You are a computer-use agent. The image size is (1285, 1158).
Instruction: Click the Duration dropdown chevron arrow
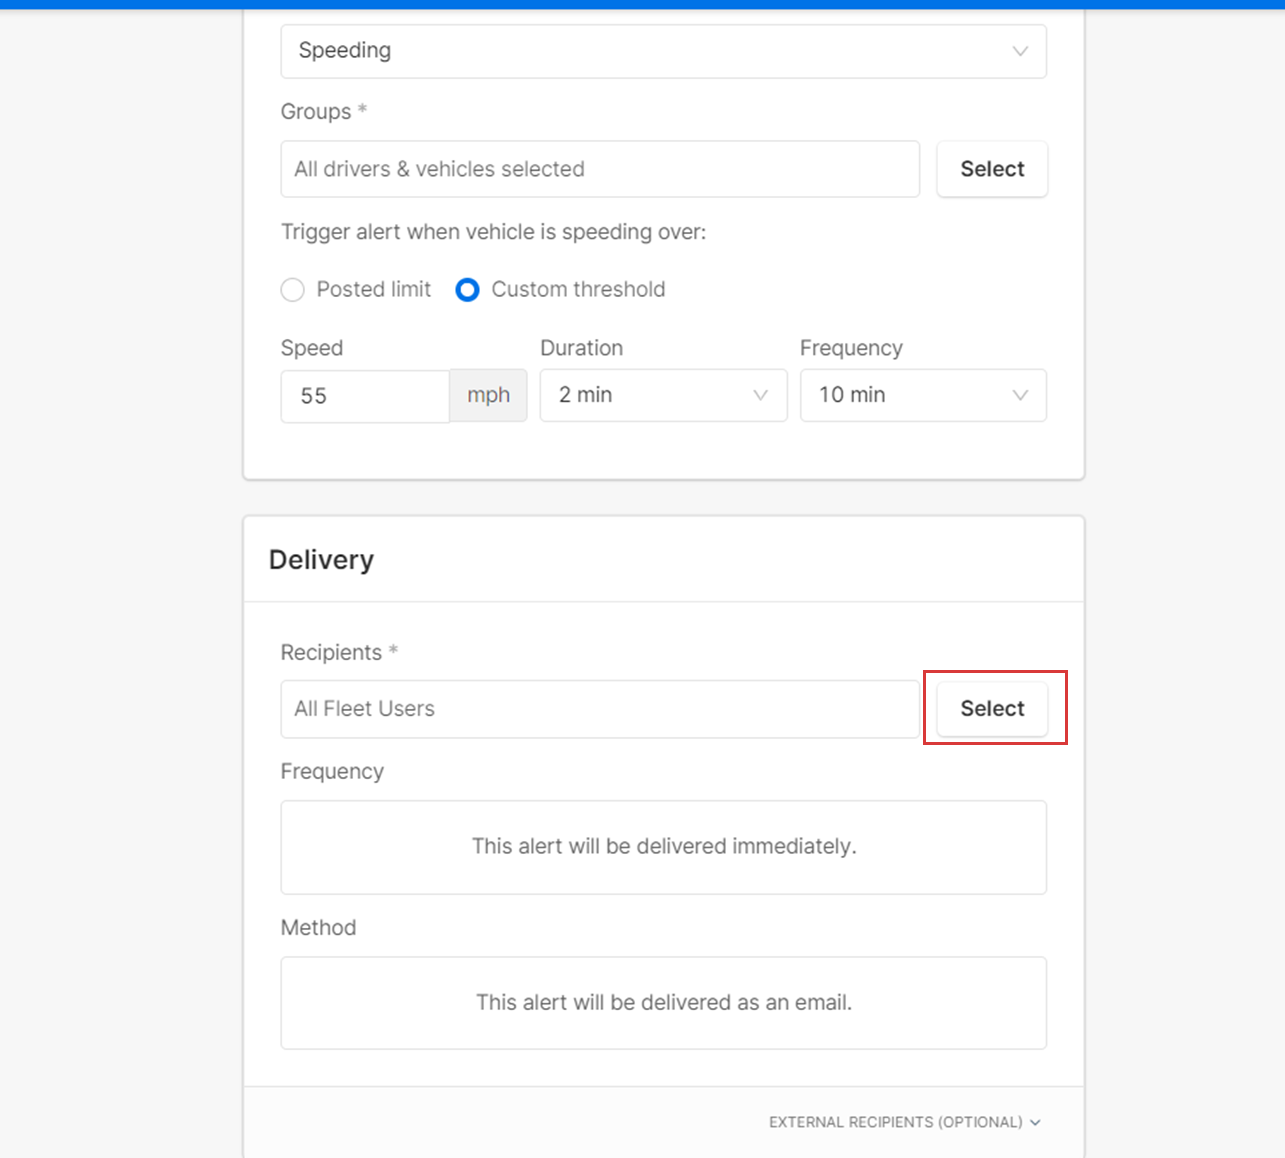click(760, 395)
